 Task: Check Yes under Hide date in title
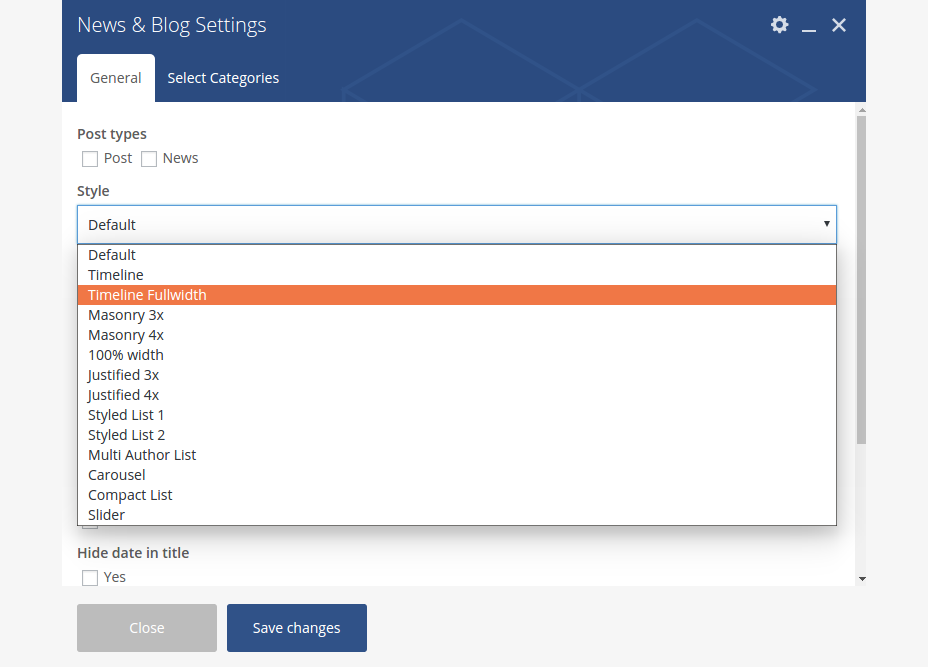(x=90, y=578)
